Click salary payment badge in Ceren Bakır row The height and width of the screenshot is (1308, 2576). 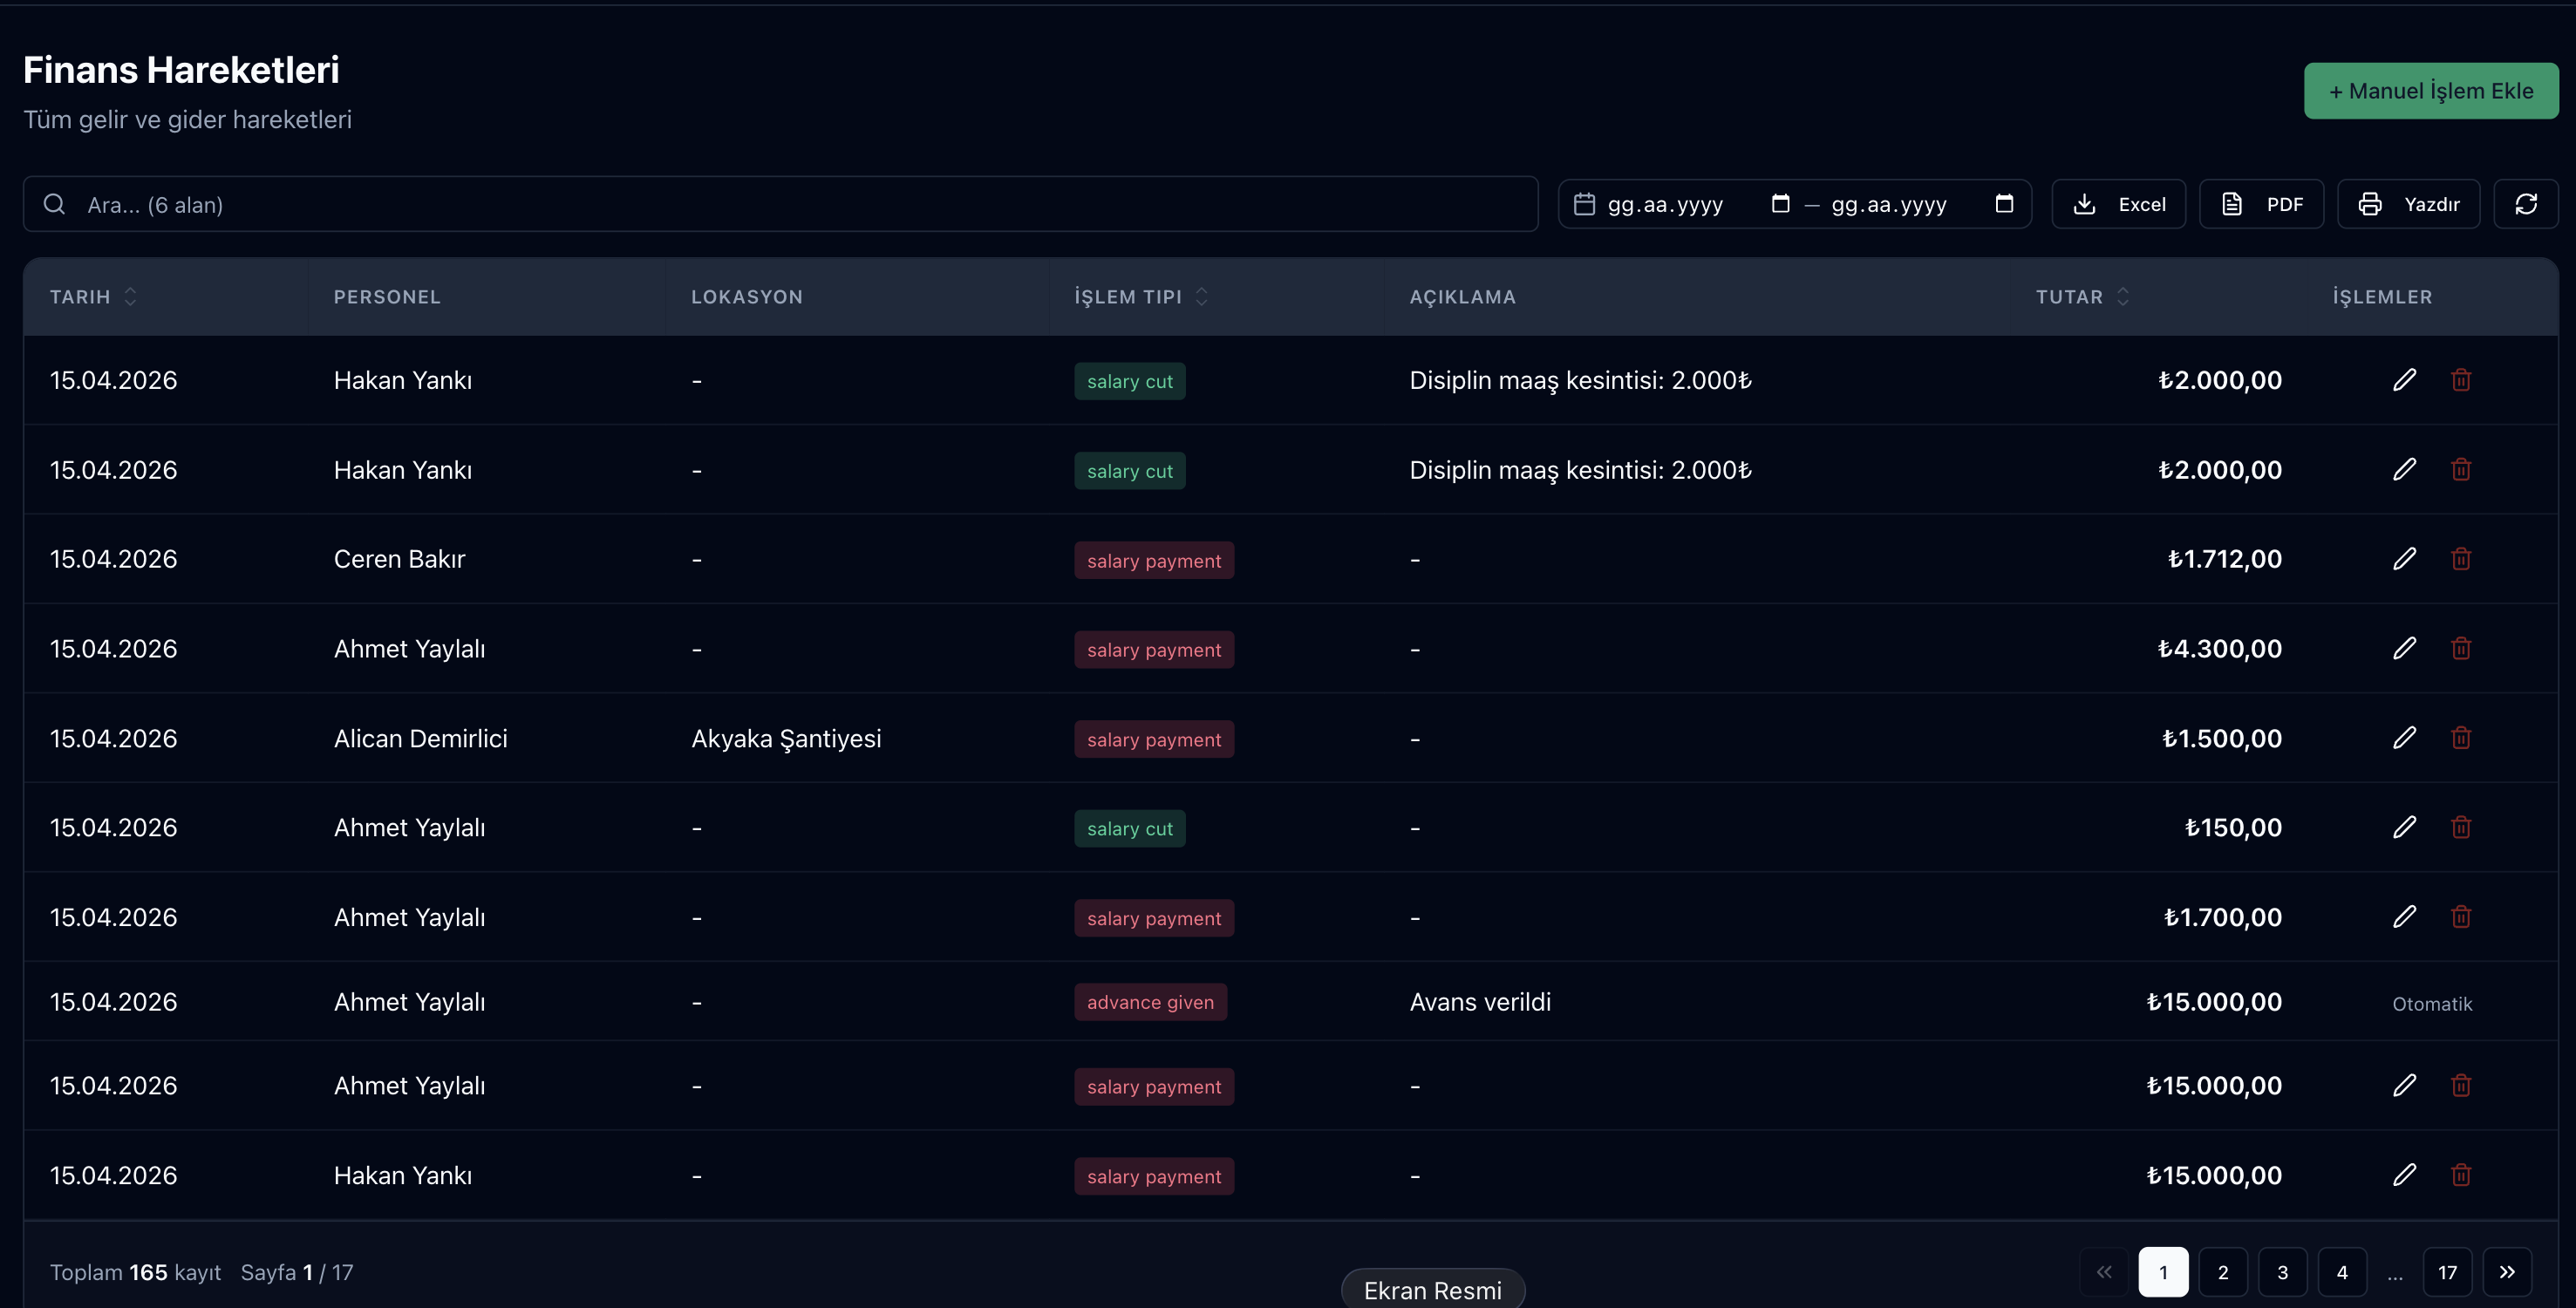(x=1154, y=560)
